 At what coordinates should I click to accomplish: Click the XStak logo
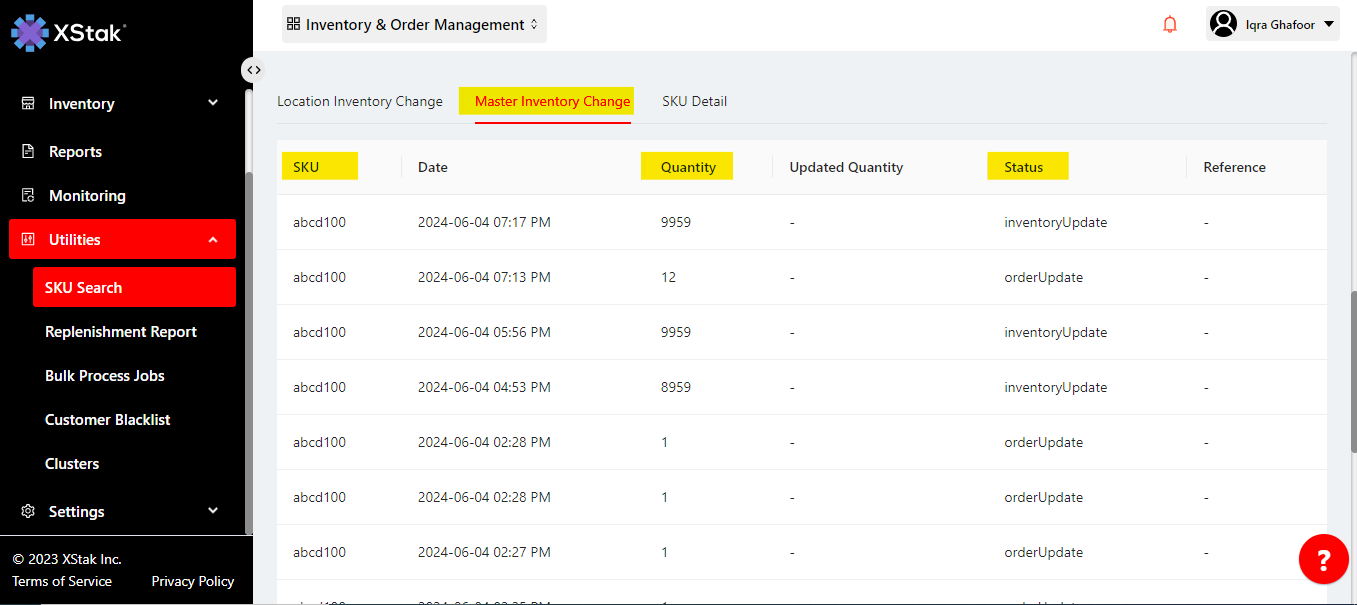click(68, 32)
